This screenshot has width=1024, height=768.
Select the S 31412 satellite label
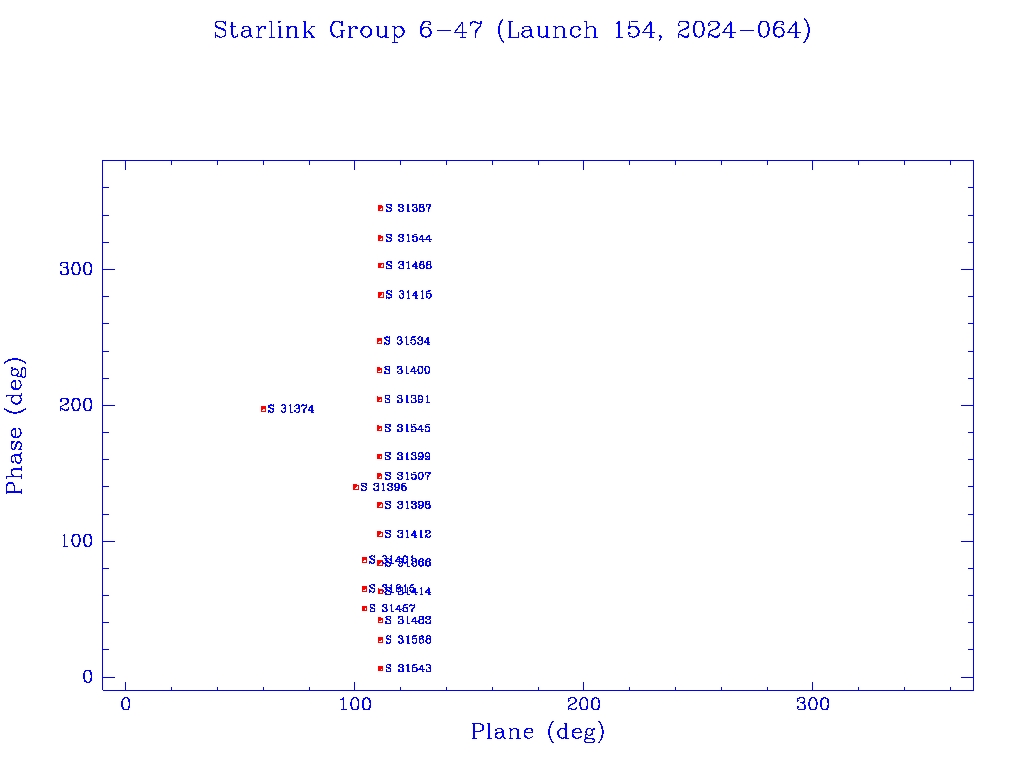[408, 534]
